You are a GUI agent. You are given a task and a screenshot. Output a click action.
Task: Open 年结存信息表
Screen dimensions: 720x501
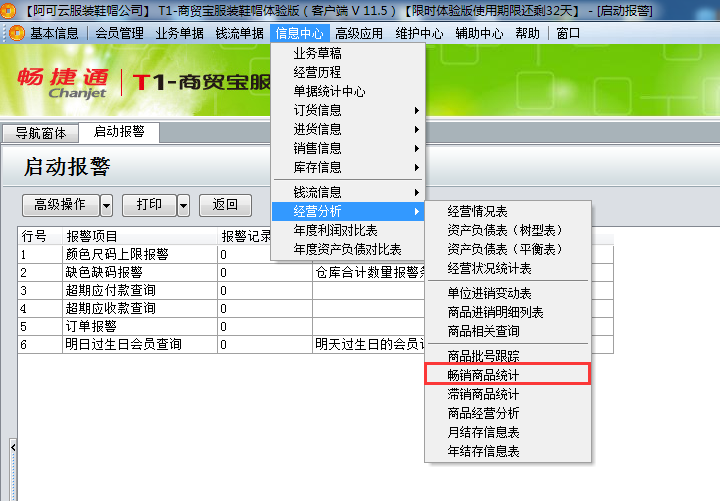tap(507, 451)
